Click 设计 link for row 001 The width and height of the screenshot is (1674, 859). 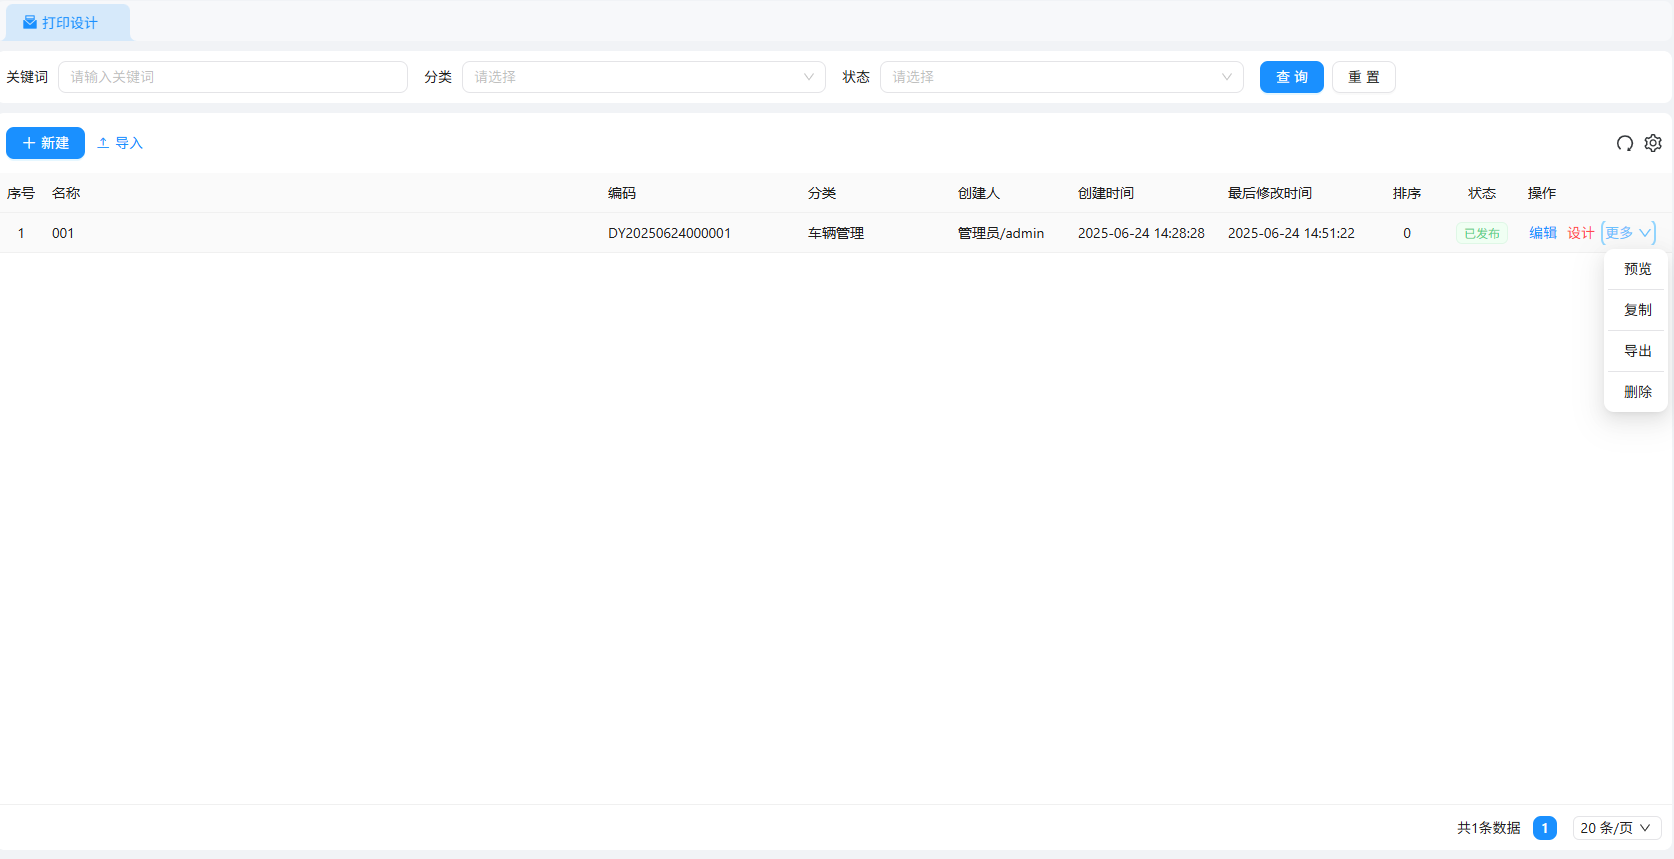click(1580, 233)
